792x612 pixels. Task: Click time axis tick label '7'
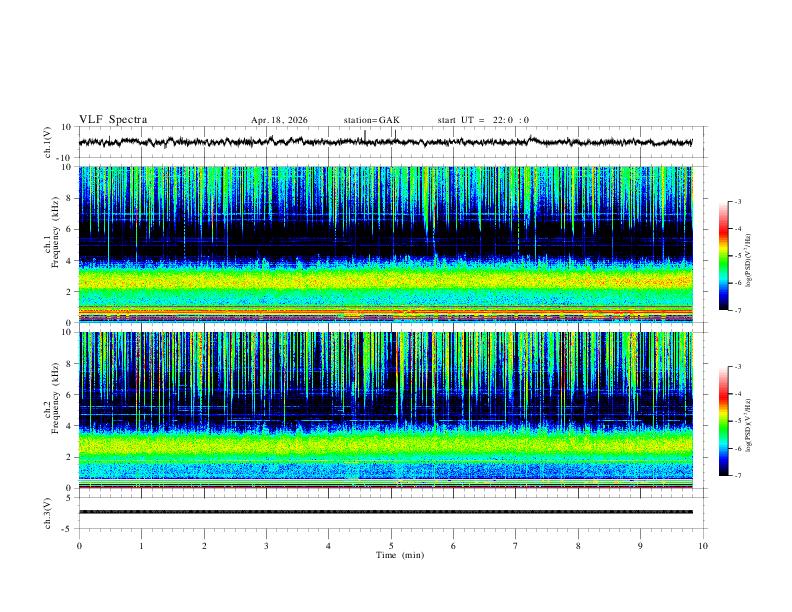point(516,546)
